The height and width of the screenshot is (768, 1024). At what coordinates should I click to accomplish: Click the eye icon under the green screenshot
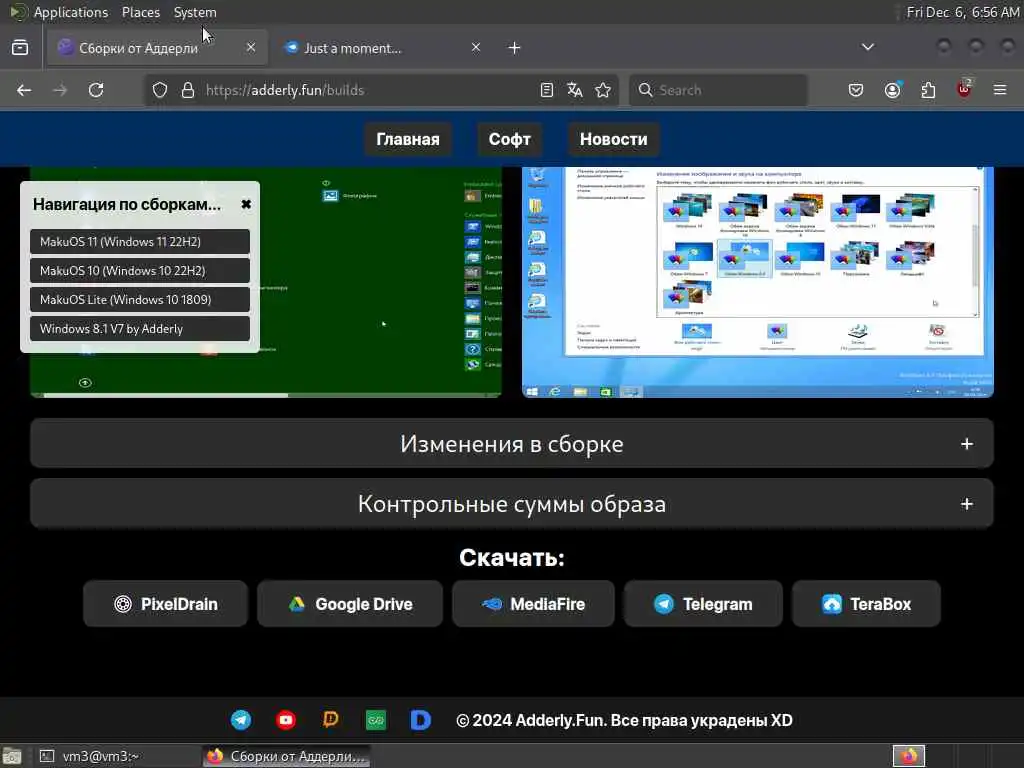click(85, 383)
